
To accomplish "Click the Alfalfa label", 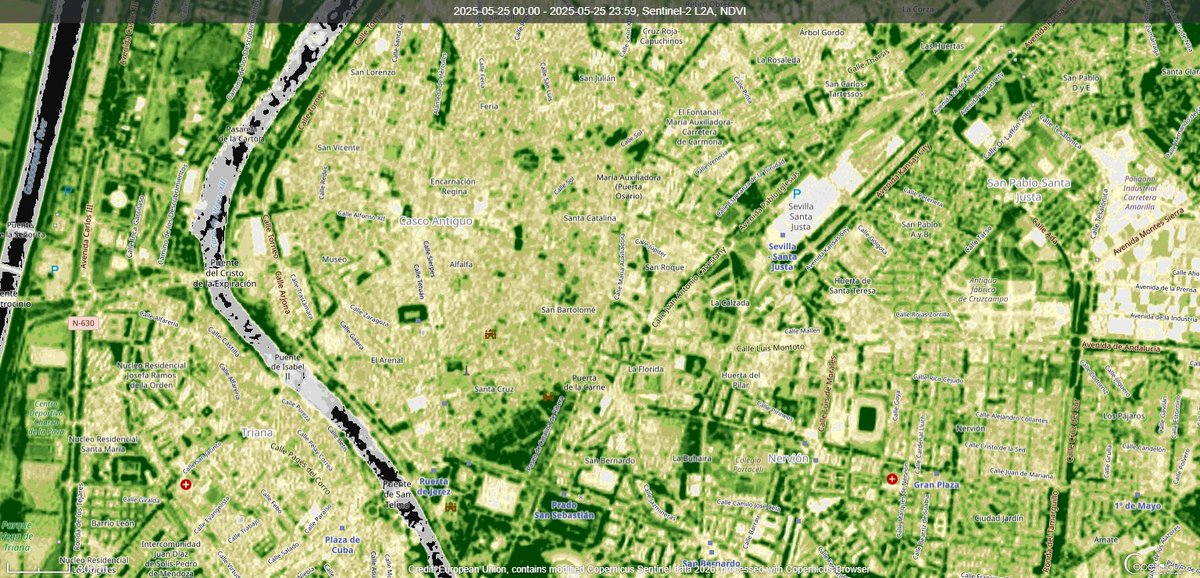I will coord(461,264).
